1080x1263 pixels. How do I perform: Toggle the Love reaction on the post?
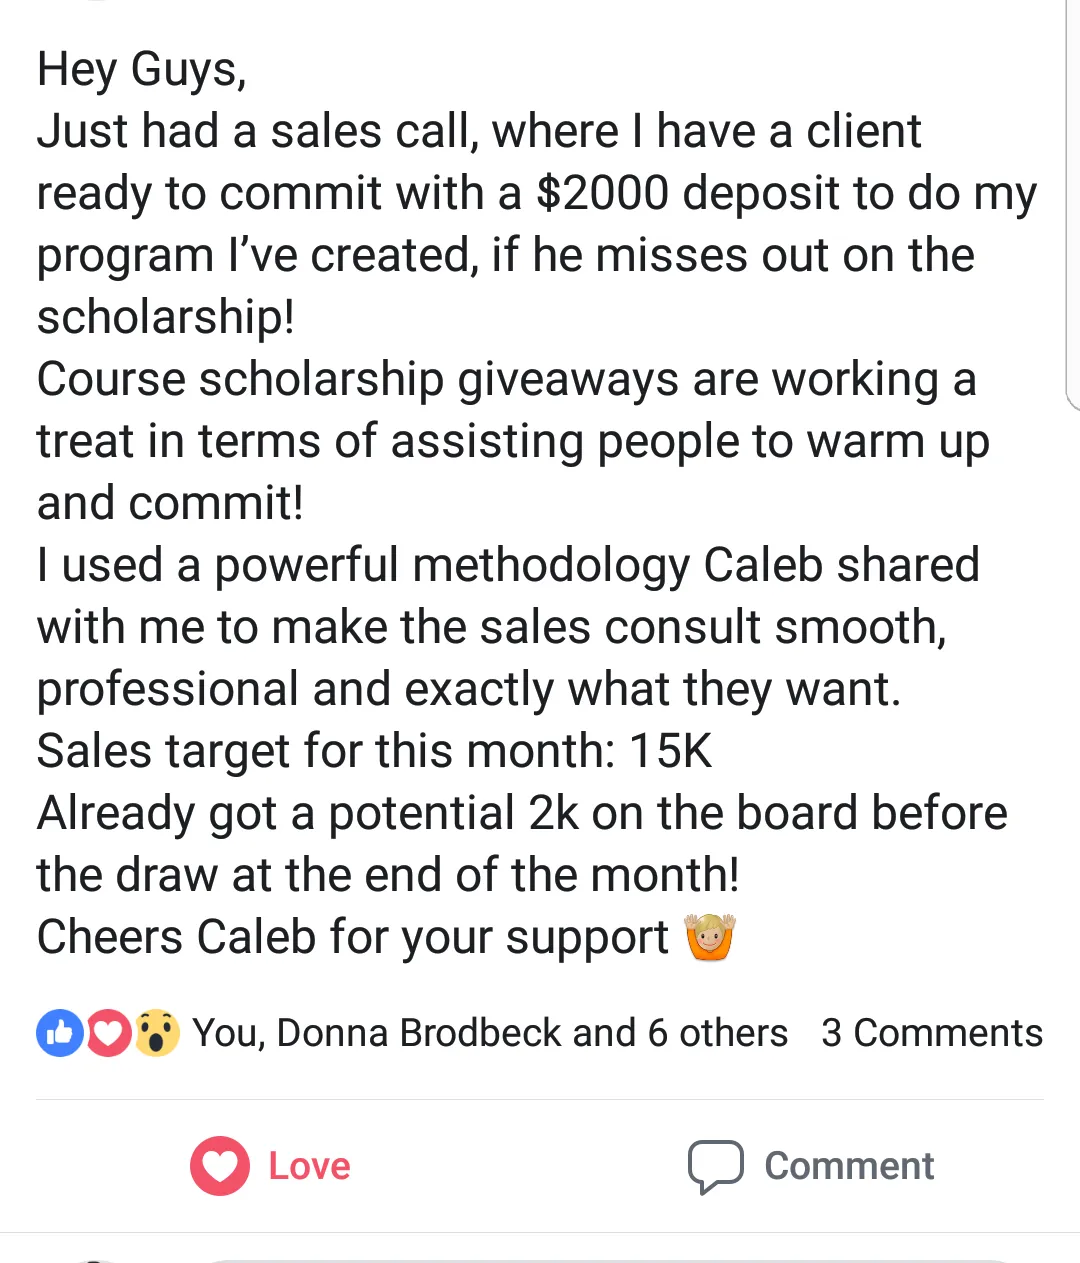point(270,1166)
